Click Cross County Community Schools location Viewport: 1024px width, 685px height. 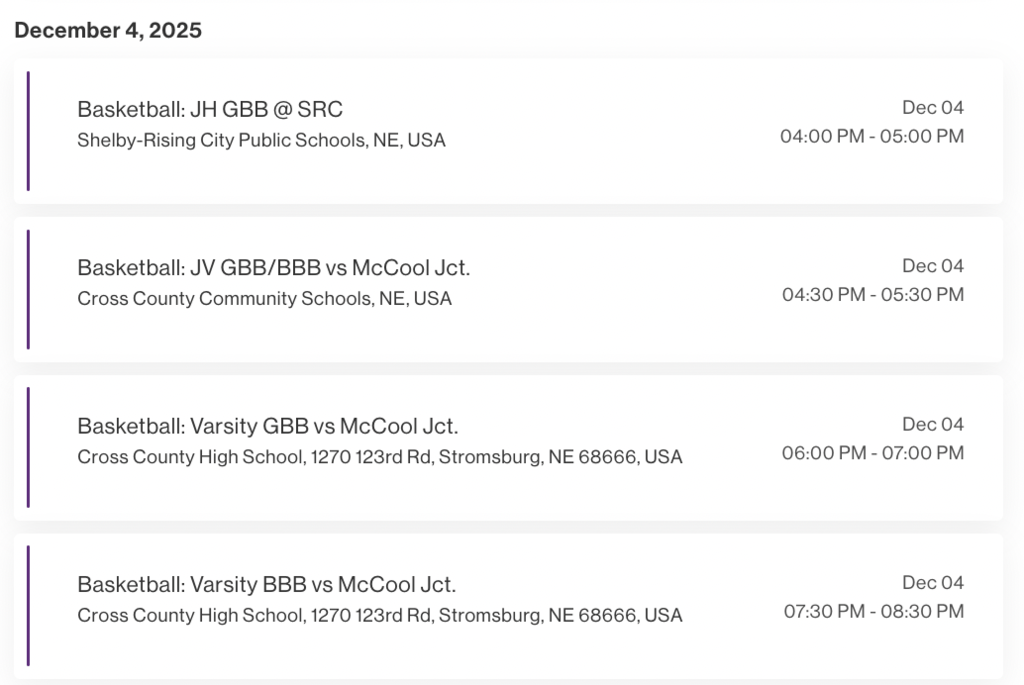pyautogui.click(x=264, y=298)
